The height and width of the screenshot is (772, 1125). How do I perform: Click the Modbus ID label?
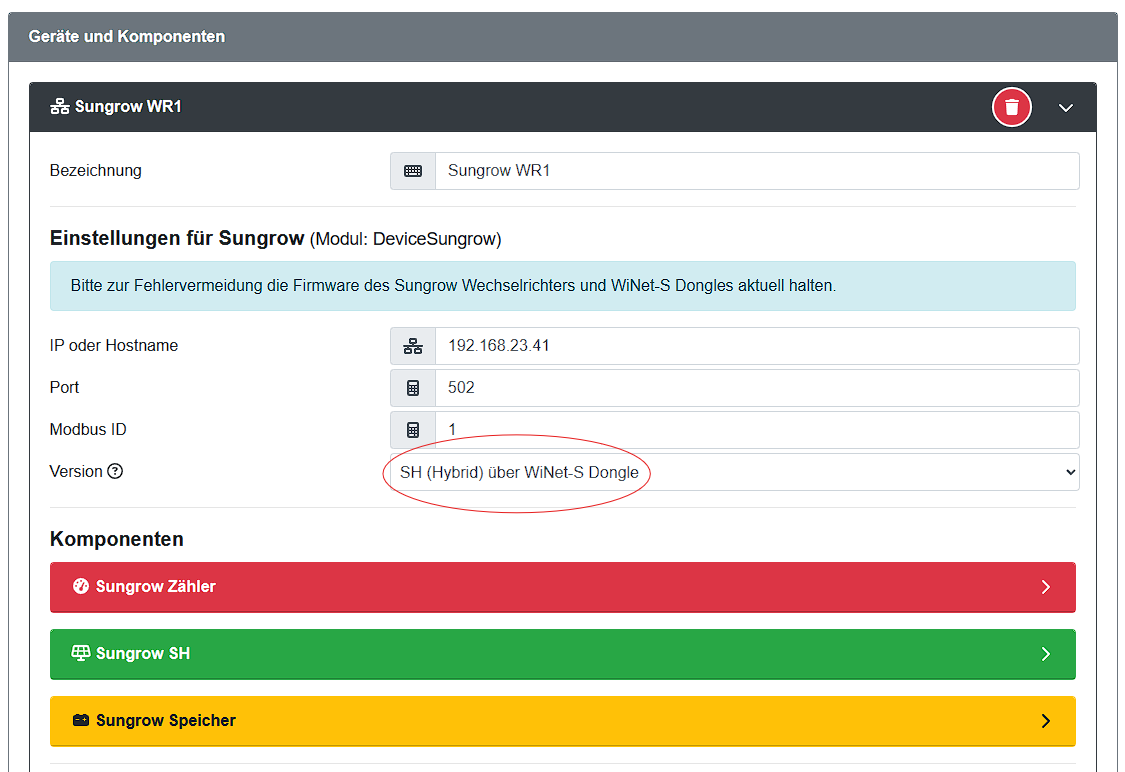[88, 430]
